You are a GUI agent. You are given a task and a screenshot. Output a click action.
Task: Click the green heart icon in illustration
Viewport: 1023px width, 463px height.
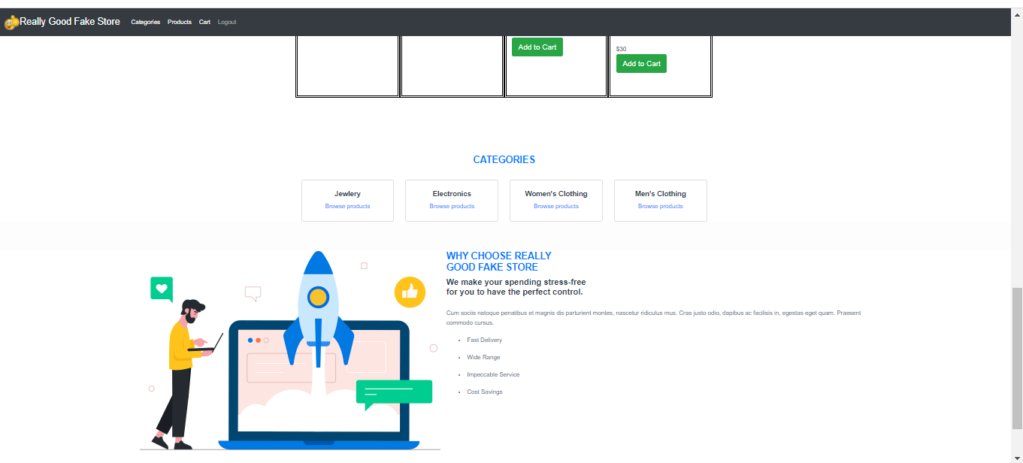[x=162, y=289]
